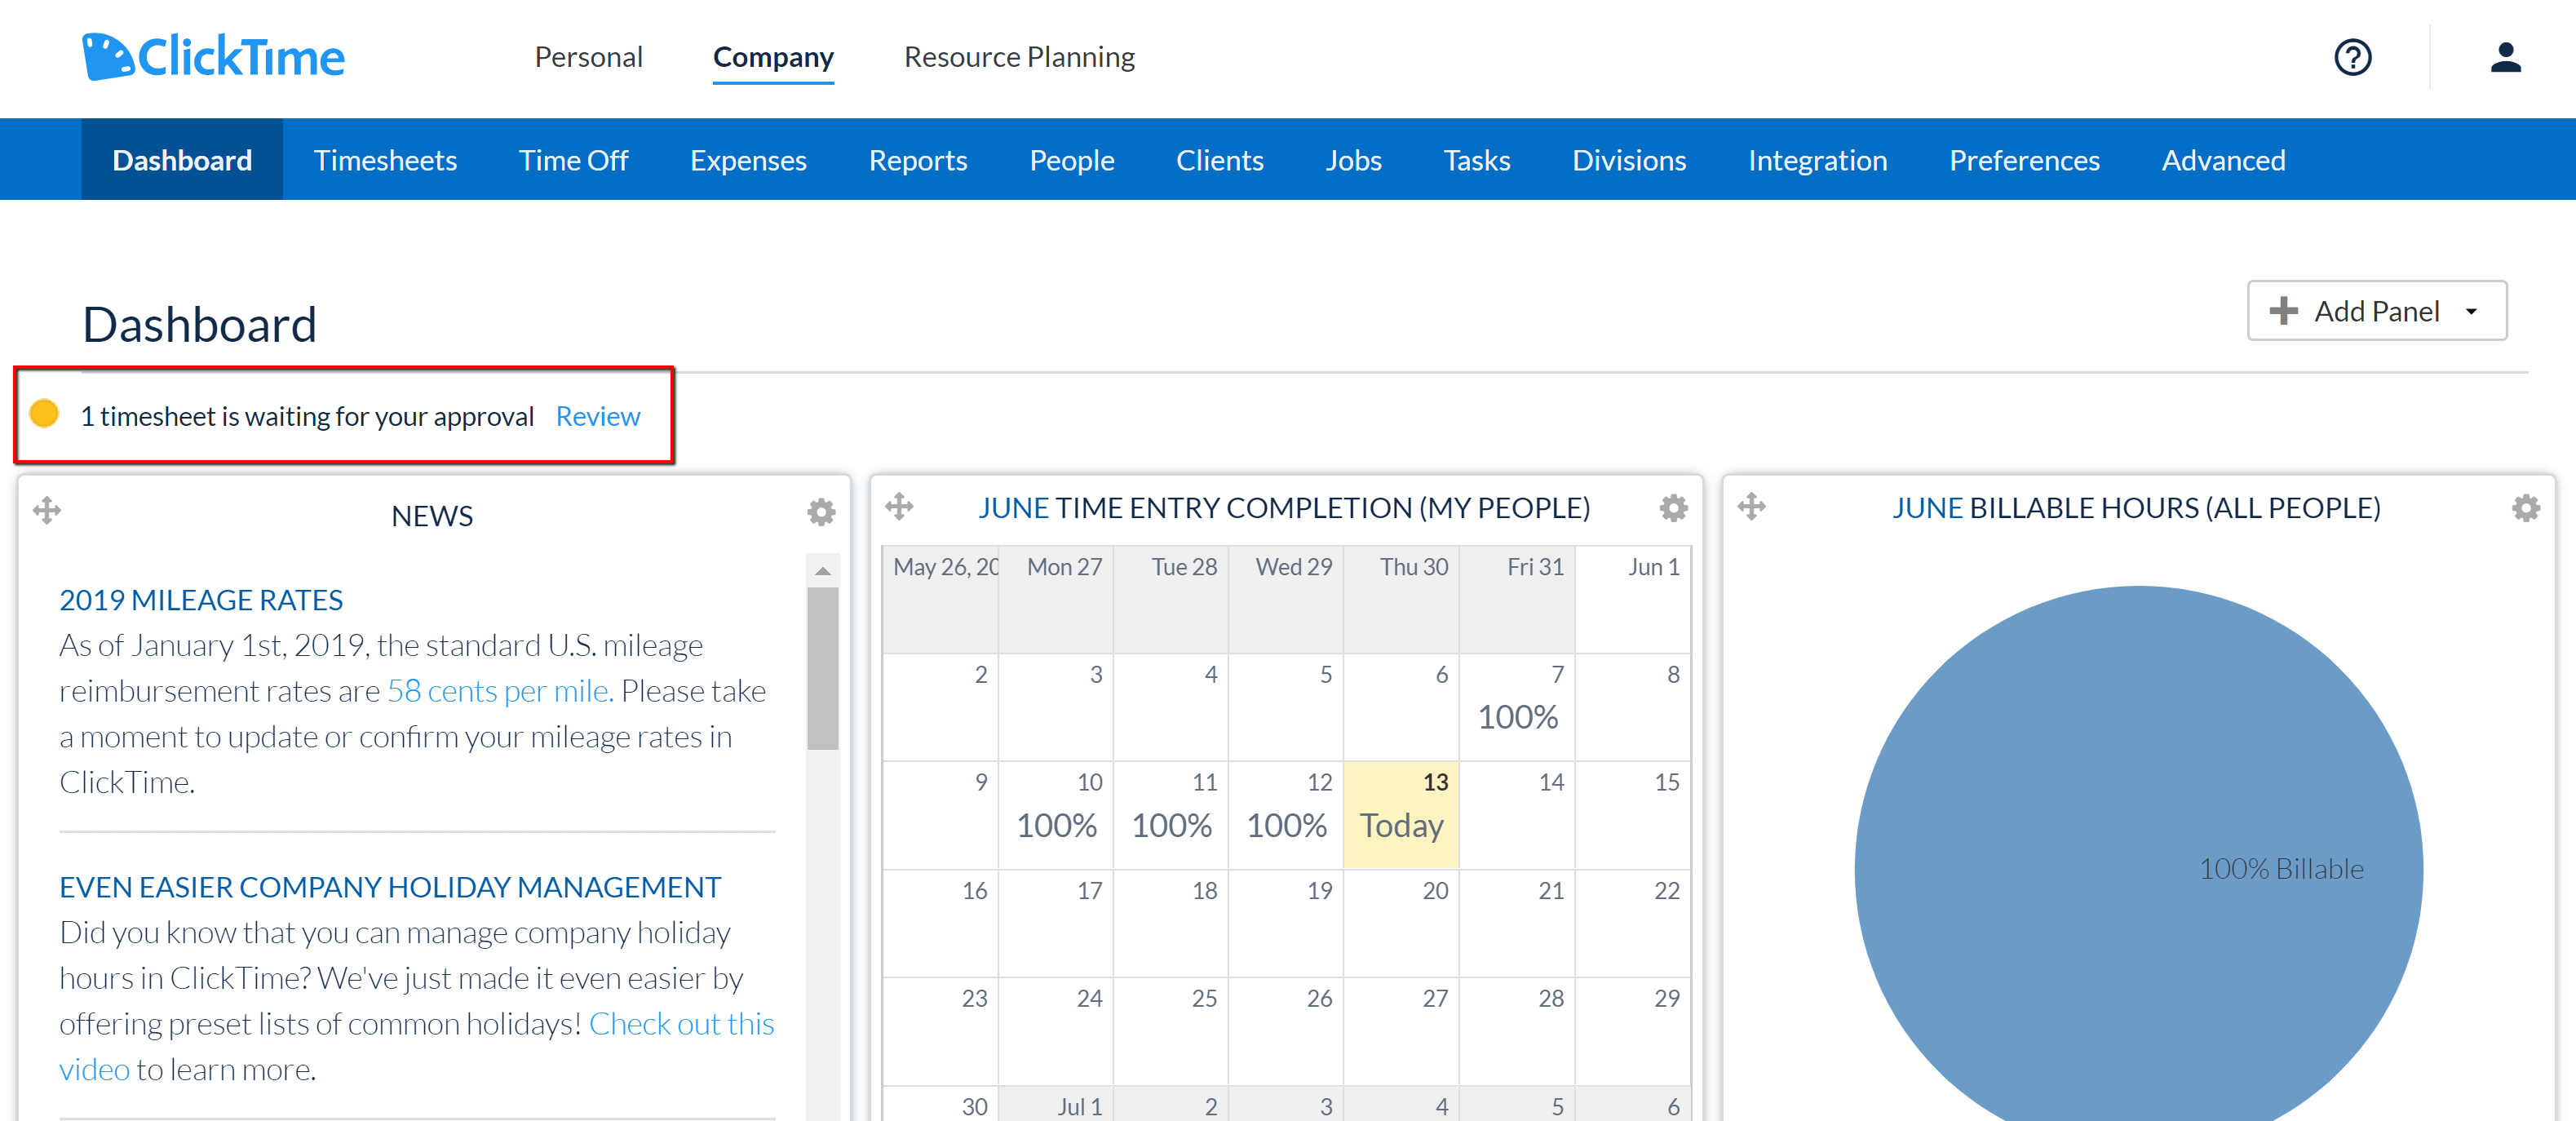
Task: Select the Today cell for the 13th
Action: [1401, 815]
